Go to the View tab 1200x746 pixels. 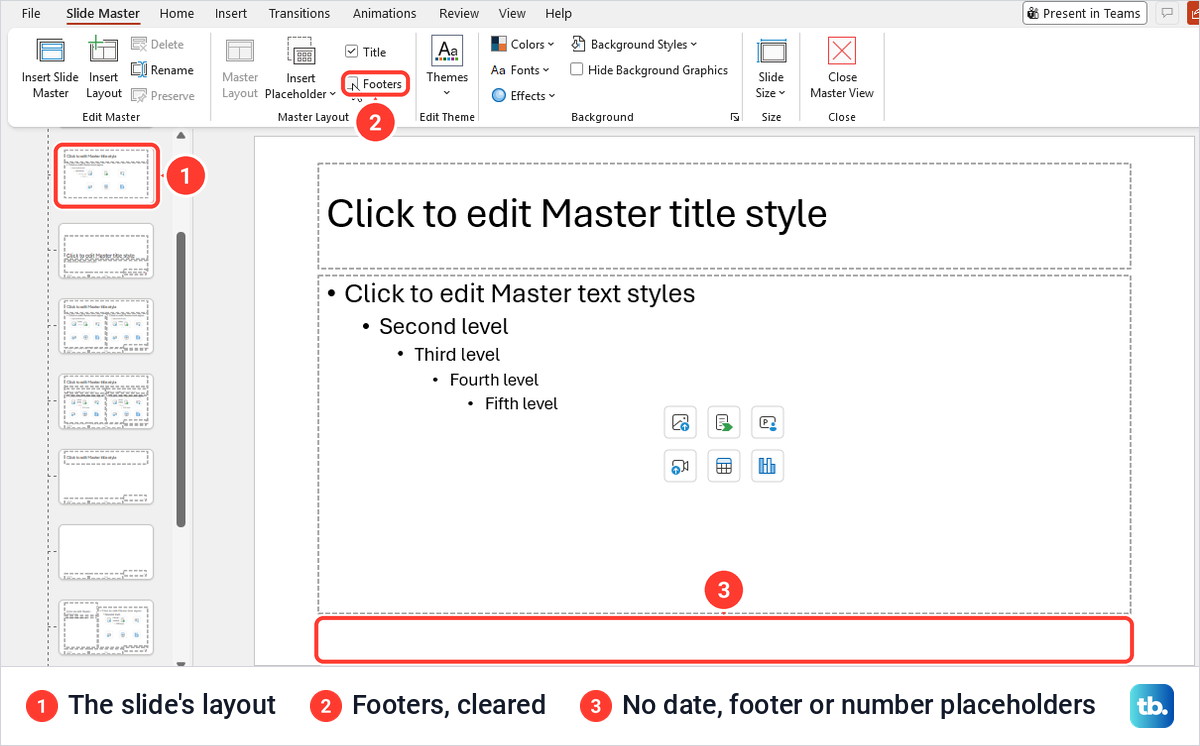[x=512, y=13]
